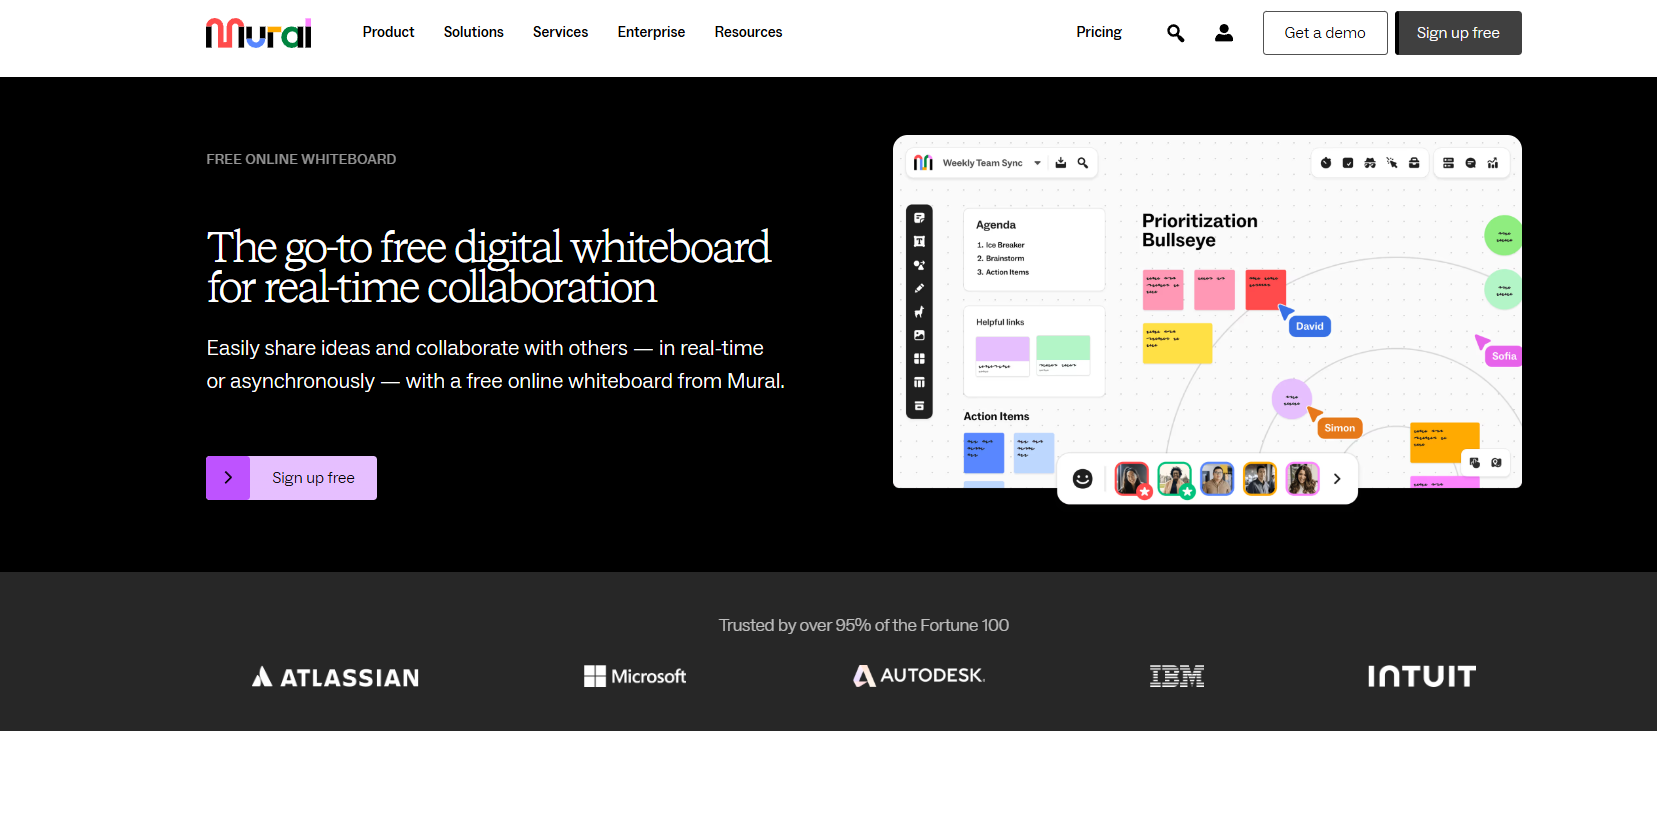Select the sticky note tool in whiteboard sidebar
The width and height of the screenshot is (1657, 815).
tap(919, 218)
